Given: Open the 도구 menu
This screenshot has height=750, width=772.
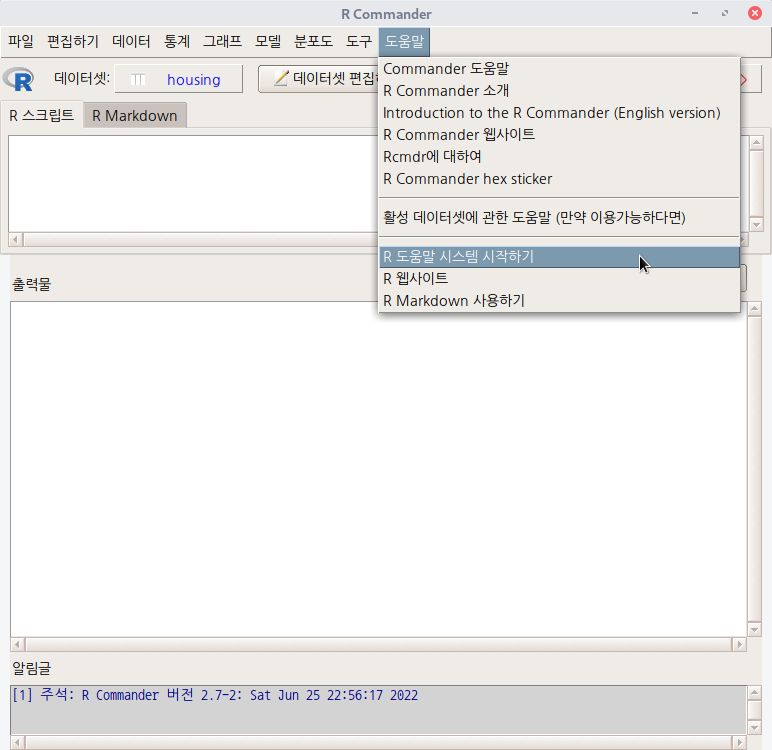Looking at the screenshot, I should 358,41.
